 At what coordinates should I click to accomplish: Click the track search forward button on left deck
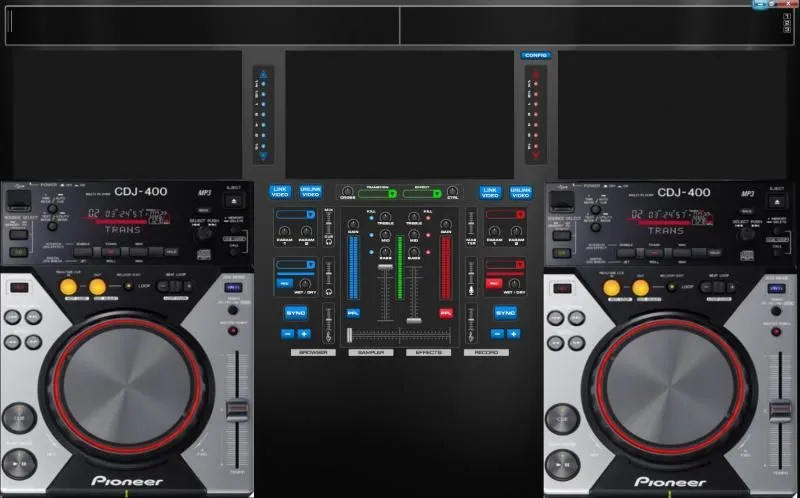[34, 317]
